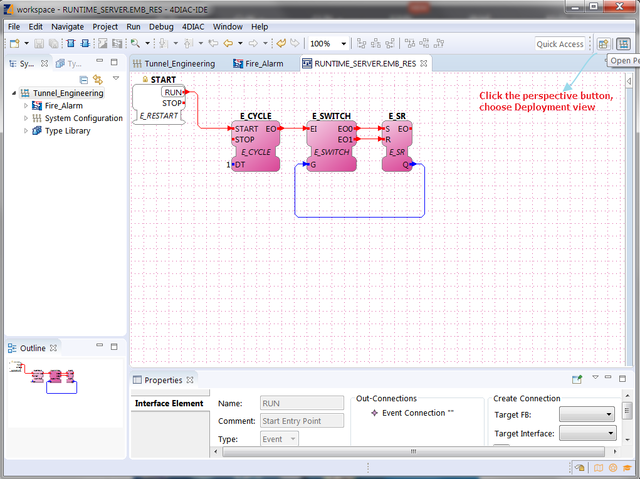Click the Collapse All icon in System Explorer
640x479 pixels.
[84, 80]
